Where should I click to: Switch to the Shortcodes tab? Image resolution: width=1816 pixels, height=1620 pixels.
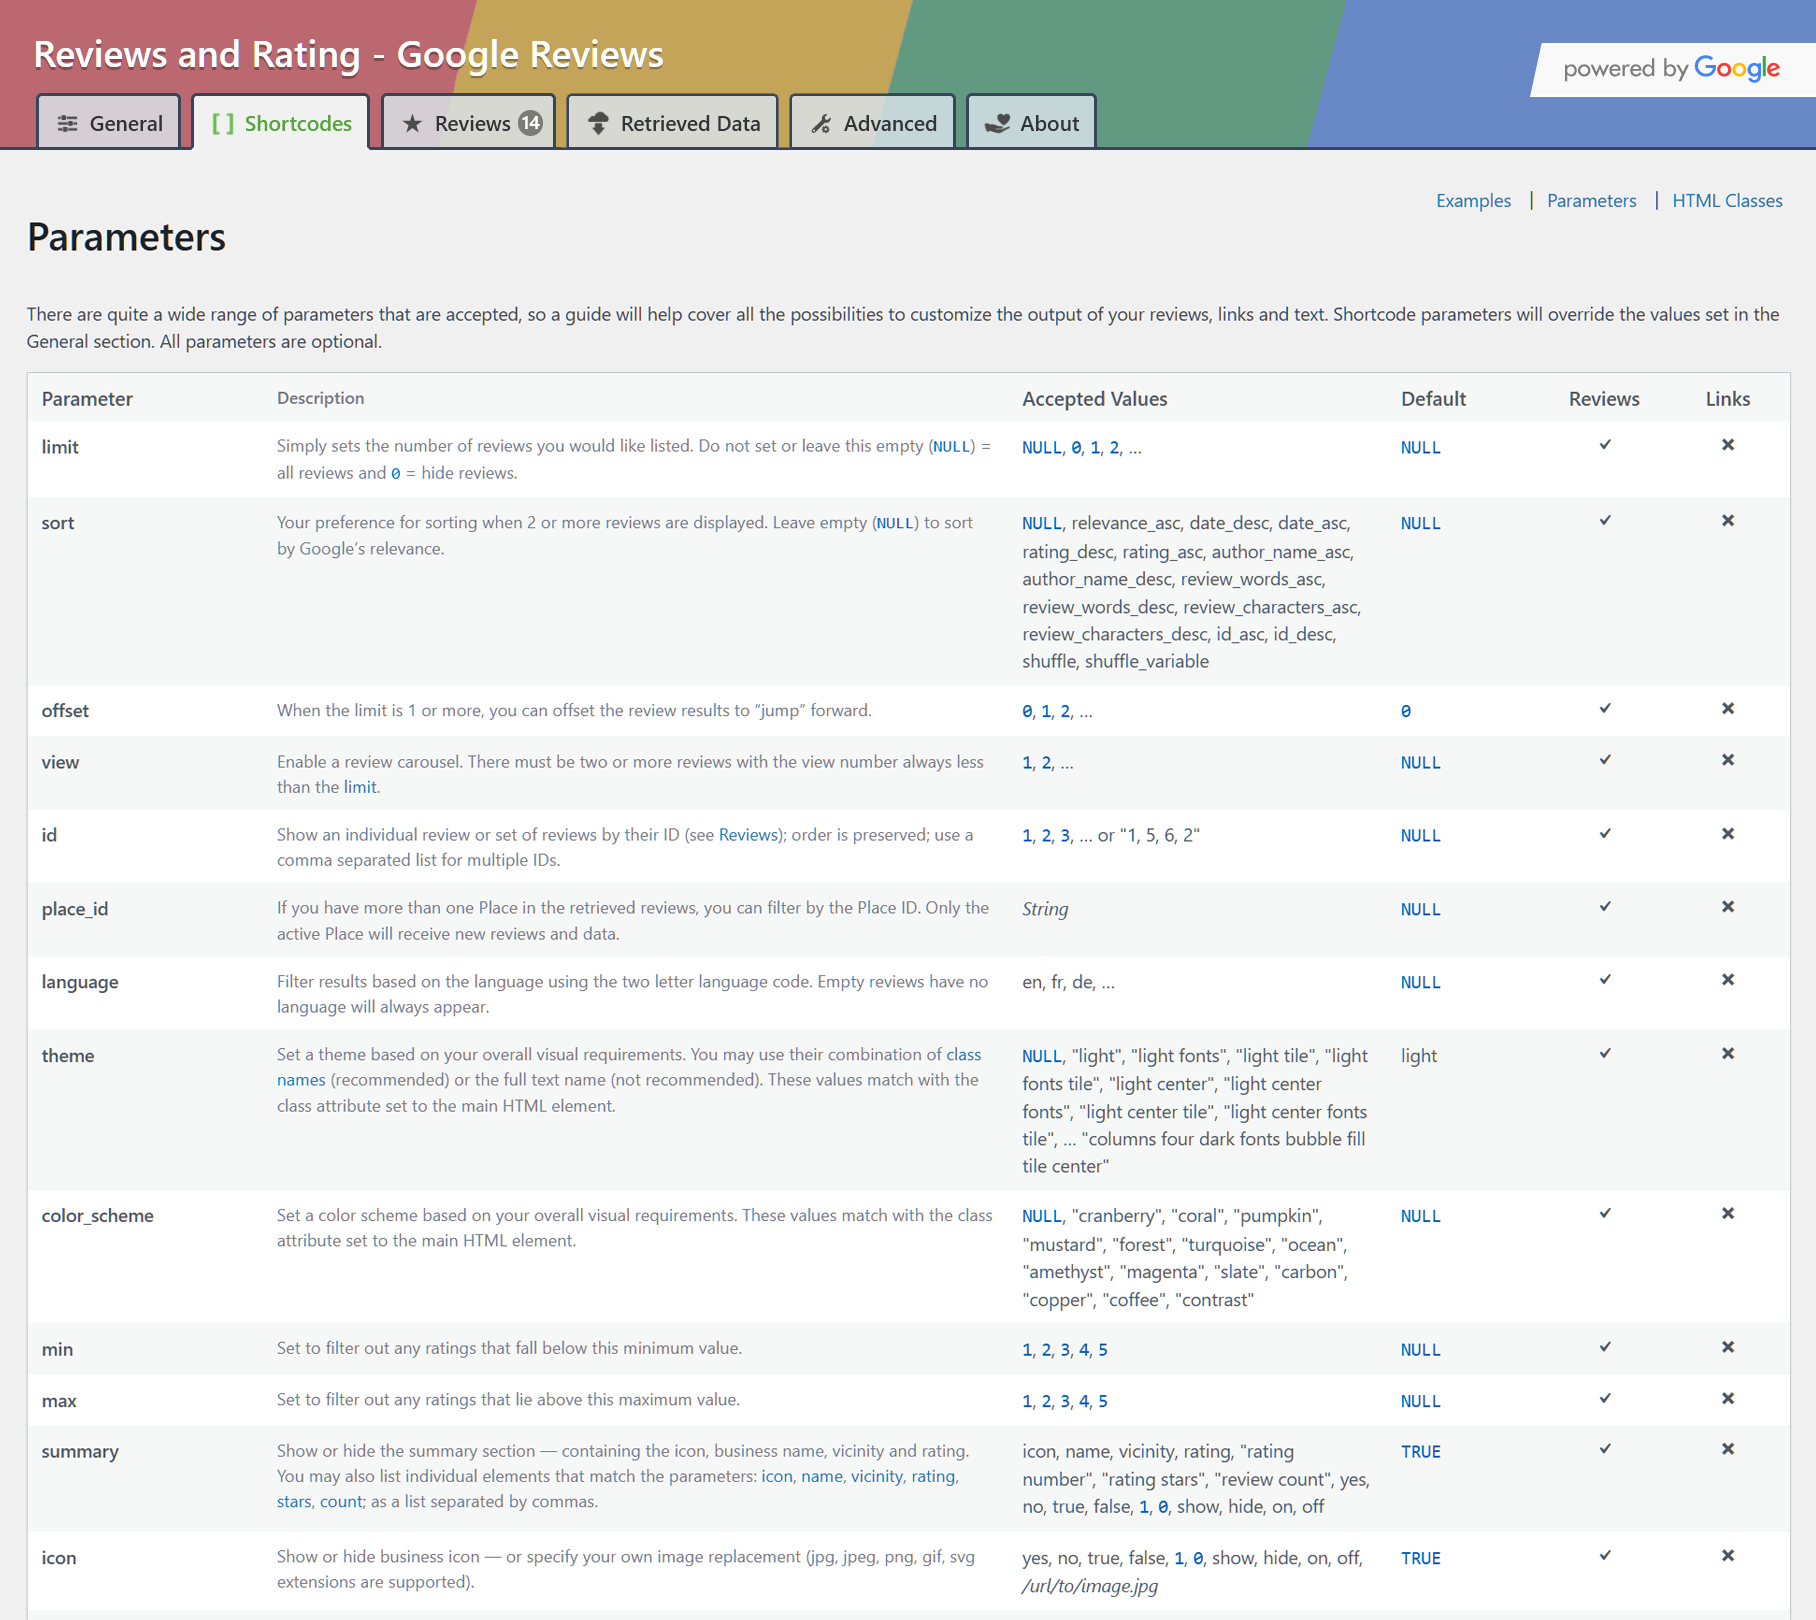(x=281, y=123)
